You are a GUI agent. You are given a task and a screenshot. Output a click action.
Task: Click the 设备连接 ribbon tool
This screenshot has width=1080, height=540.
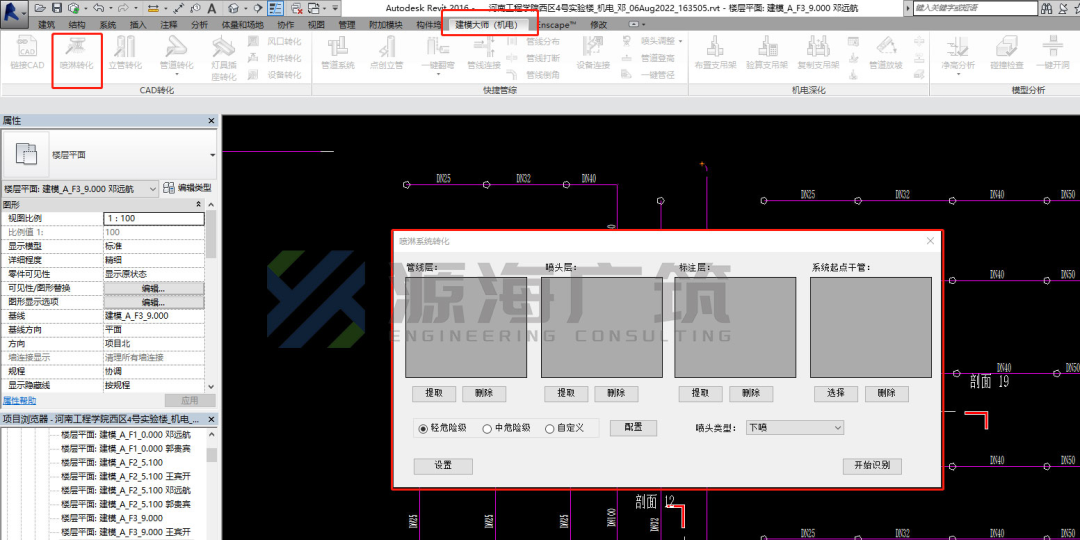[x=593, y=53]
